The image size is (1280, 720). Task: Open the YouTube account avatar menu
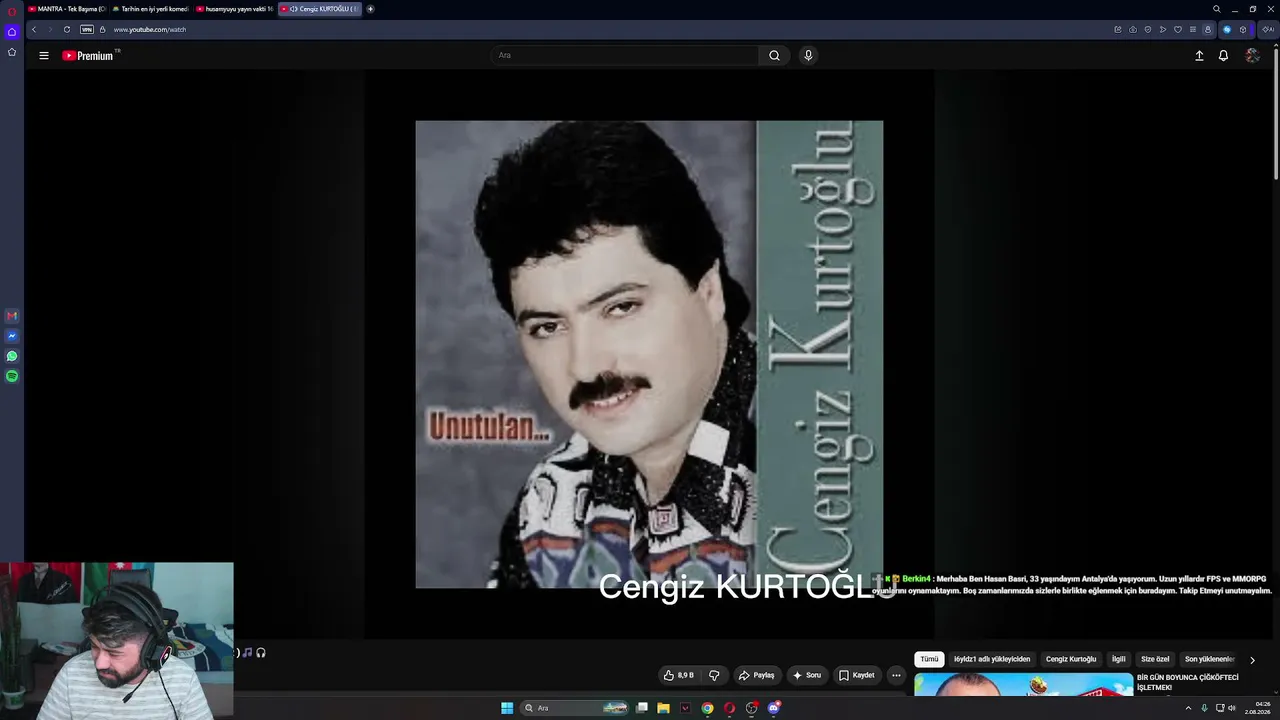click(1252, 56)
